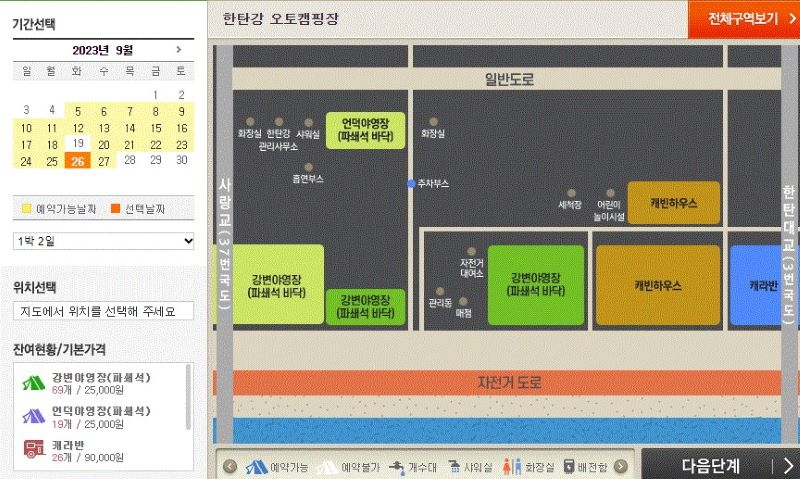The height and width of the screenshot is (479, 800).
Task: Click the green tent icon for 강변야영장(파쇄석)
Action: 34,383
